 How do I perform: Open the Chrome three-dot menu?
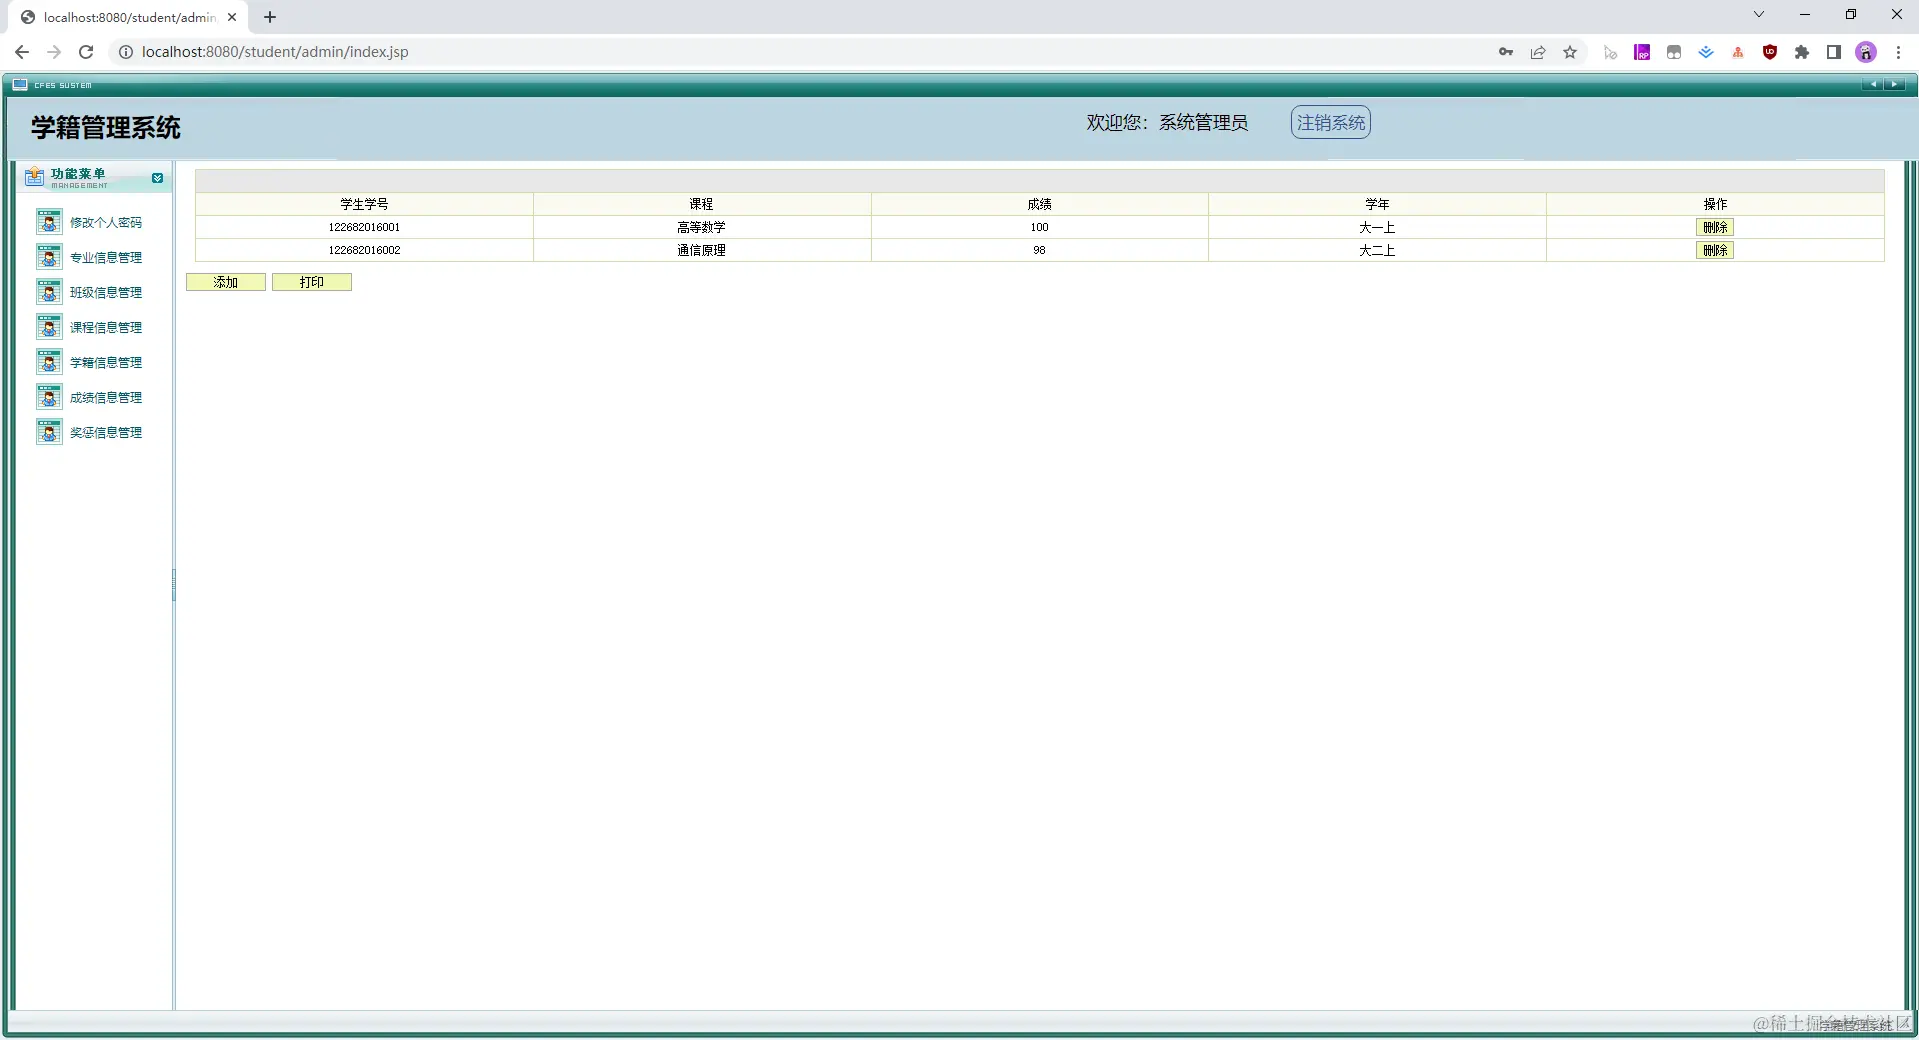[1898, 52]
